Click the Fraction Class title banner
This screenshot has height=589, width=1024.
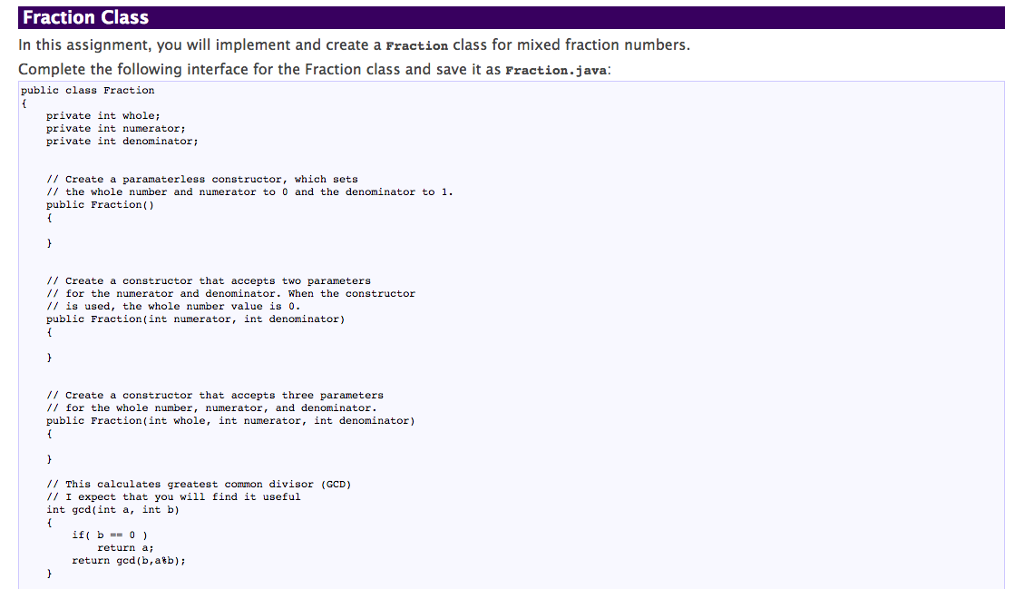pos(85,17)
